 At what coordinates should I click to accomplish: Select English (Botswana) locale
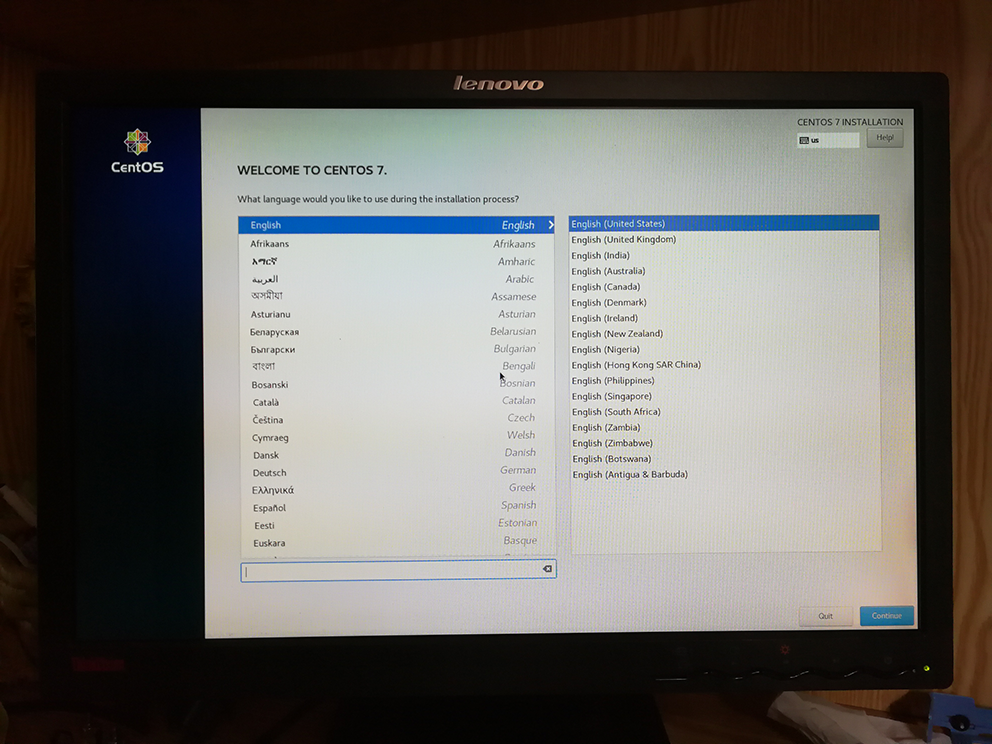point(724,459)
